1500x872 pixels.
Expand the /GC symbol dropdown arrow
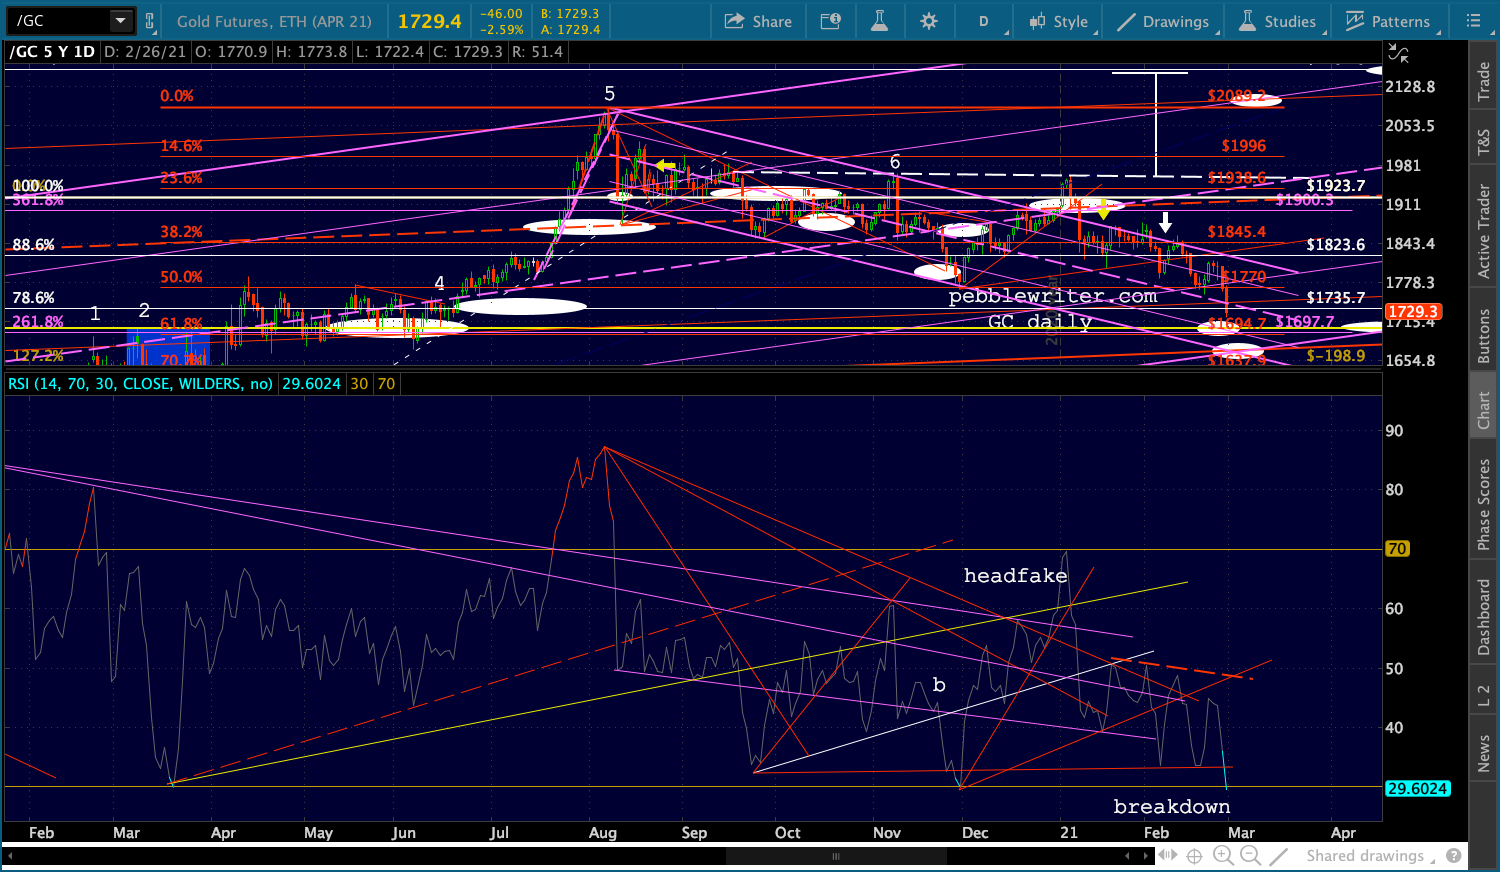point(120,21)
